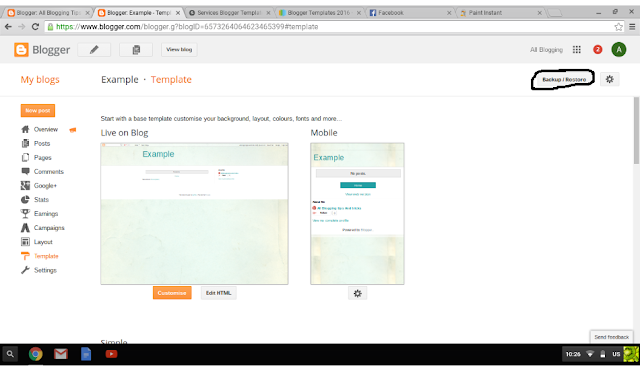Click the Template paint roller icon
The image size is (640, 371).
(25, 256)
